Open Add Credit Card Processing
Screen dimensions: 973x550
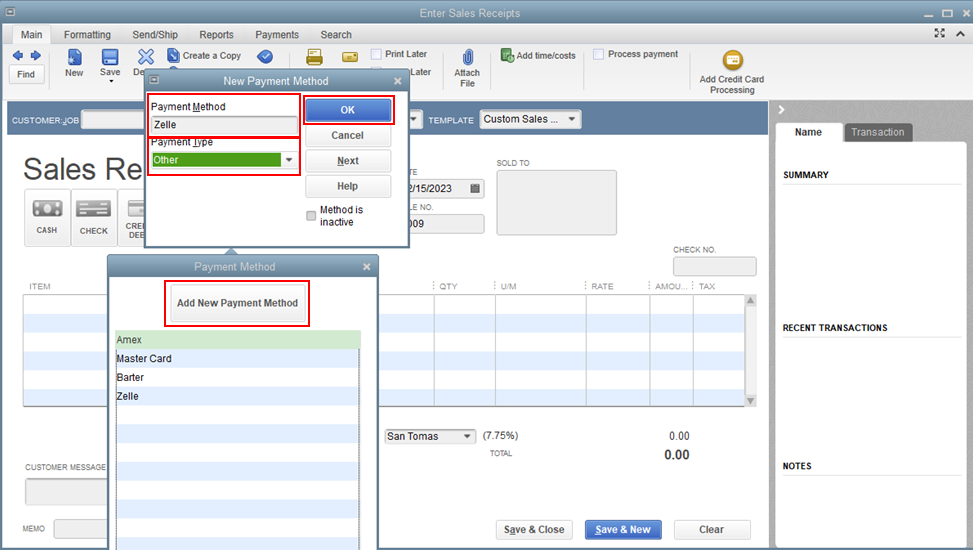click(732, 71)
